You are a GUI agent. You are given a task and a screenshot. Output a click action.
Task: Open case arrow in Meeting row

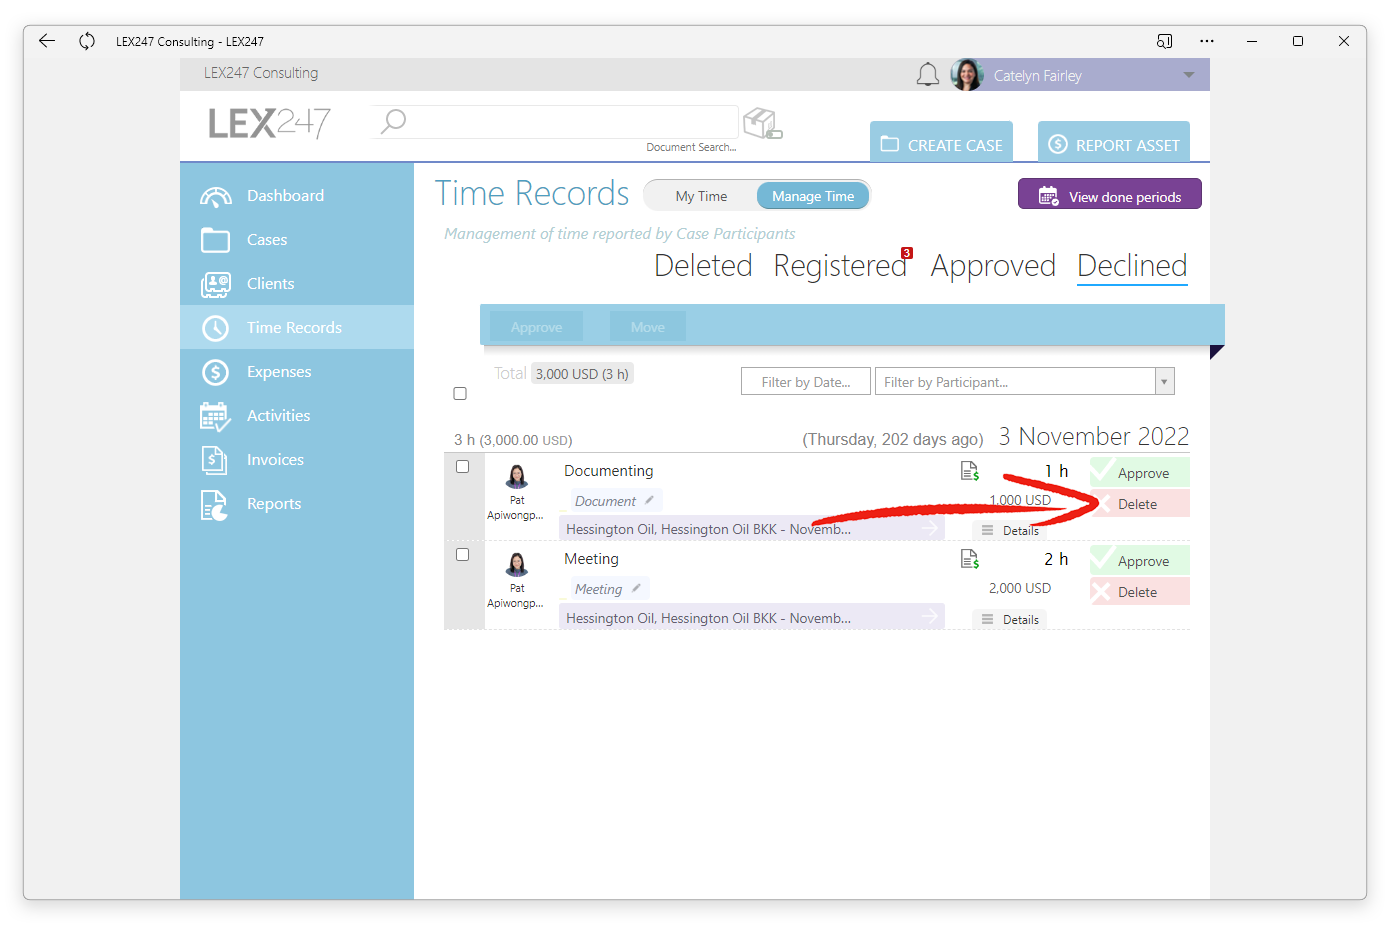click(x=930, y=616)
